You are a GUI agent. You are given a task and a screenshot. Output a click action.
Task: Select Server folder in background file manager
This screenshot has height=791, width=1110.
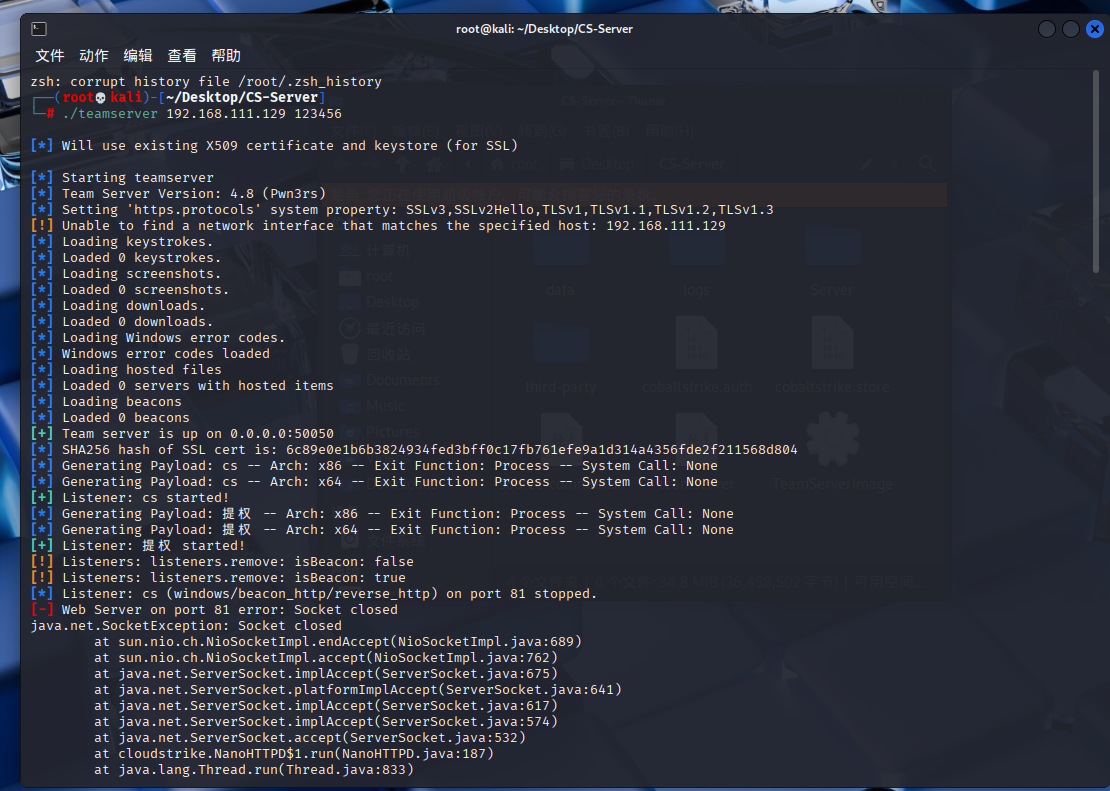[832, 262]
